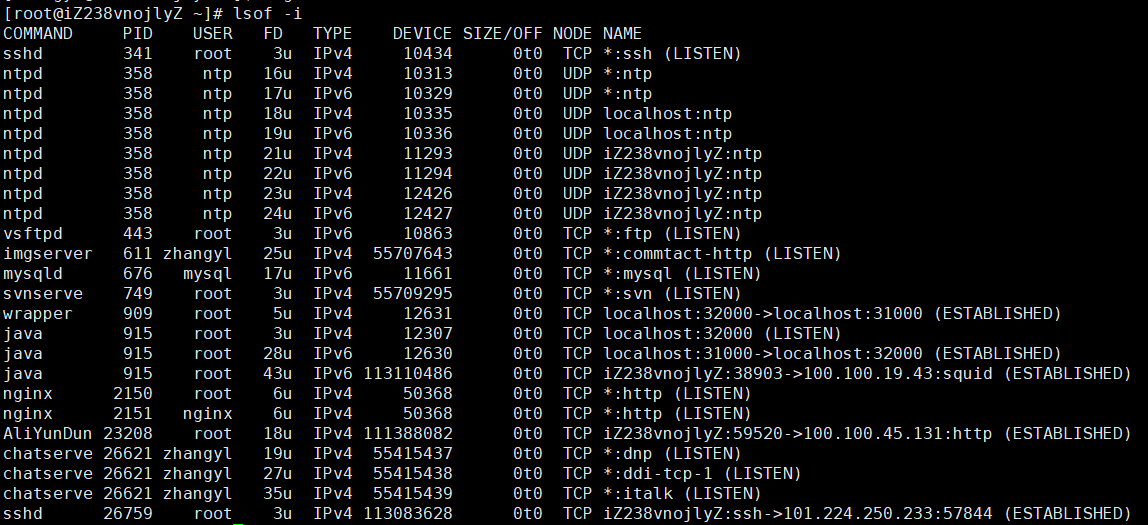Click the NAME column header
Screen dimensions: 1148x525
click(x=622, y=34)
